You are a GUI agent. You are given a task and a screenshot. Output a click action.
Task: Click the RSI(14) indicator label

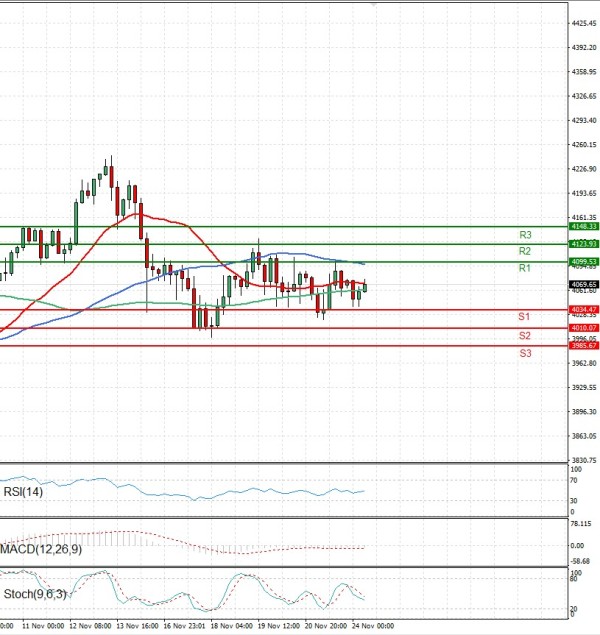click(x=20, y=490)
